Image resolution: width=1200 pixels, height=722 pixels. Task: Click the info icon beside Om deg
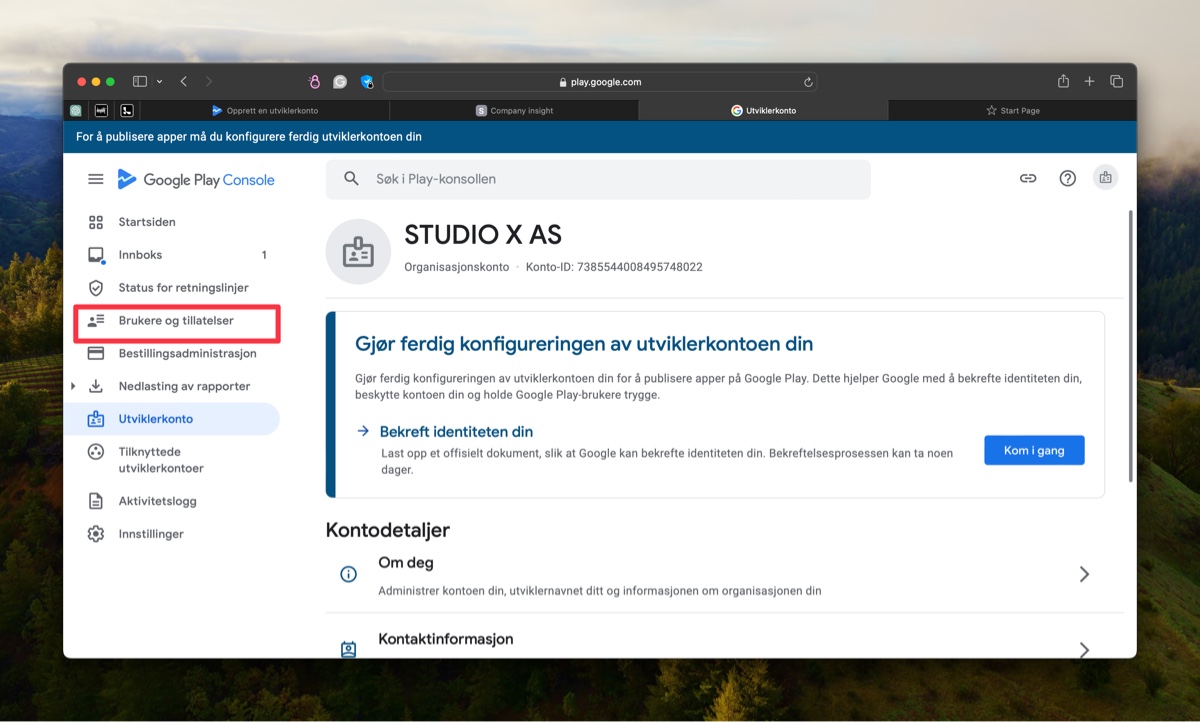(348, 574)
